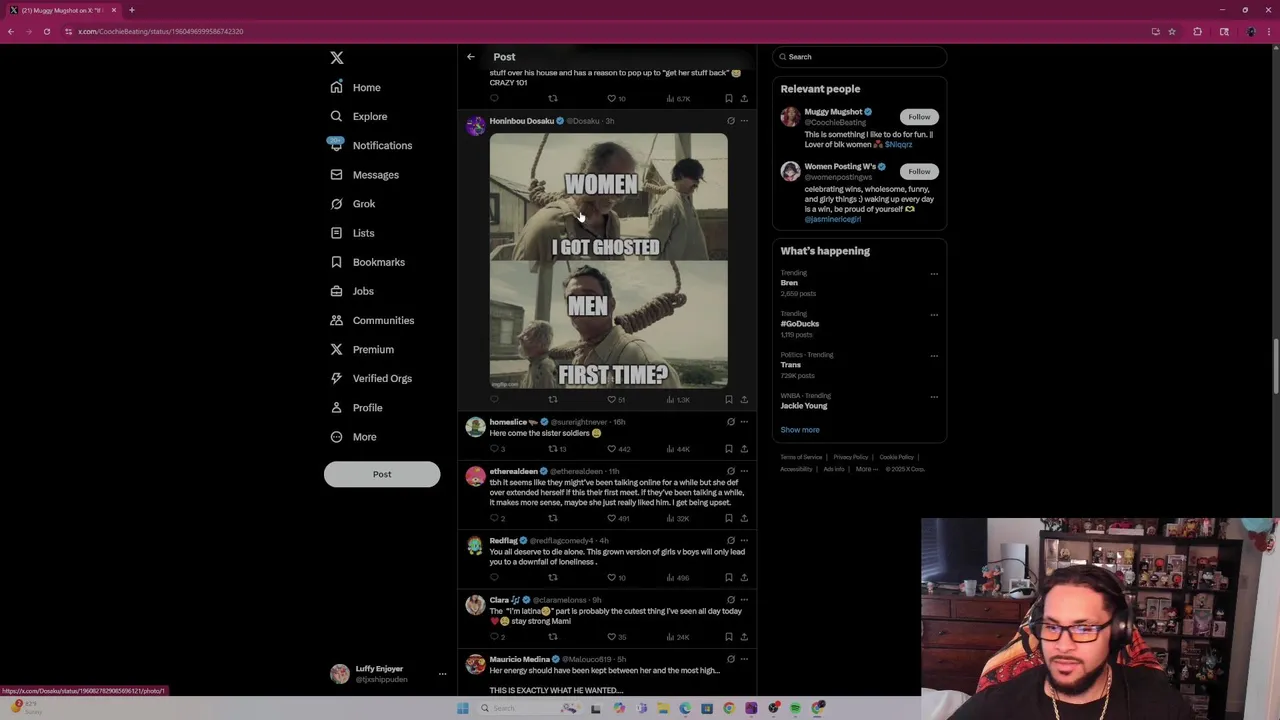Like Redflag's reply
Image resolution: width=1280 pixels, height=720 pixels.
(612, 577)
